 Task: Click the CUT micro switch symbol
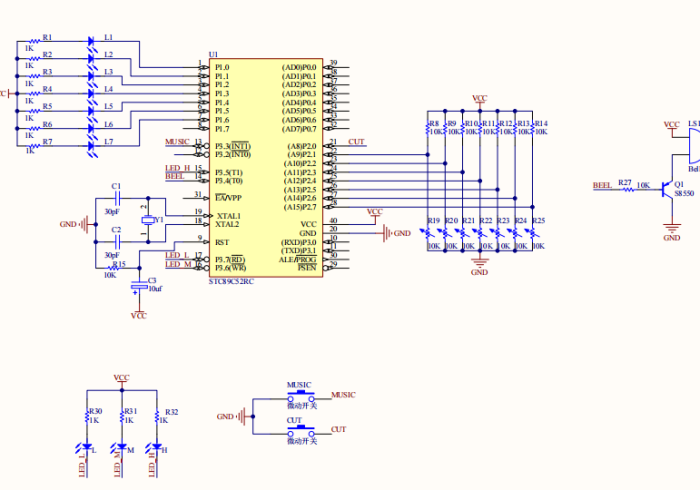[301, 430]
